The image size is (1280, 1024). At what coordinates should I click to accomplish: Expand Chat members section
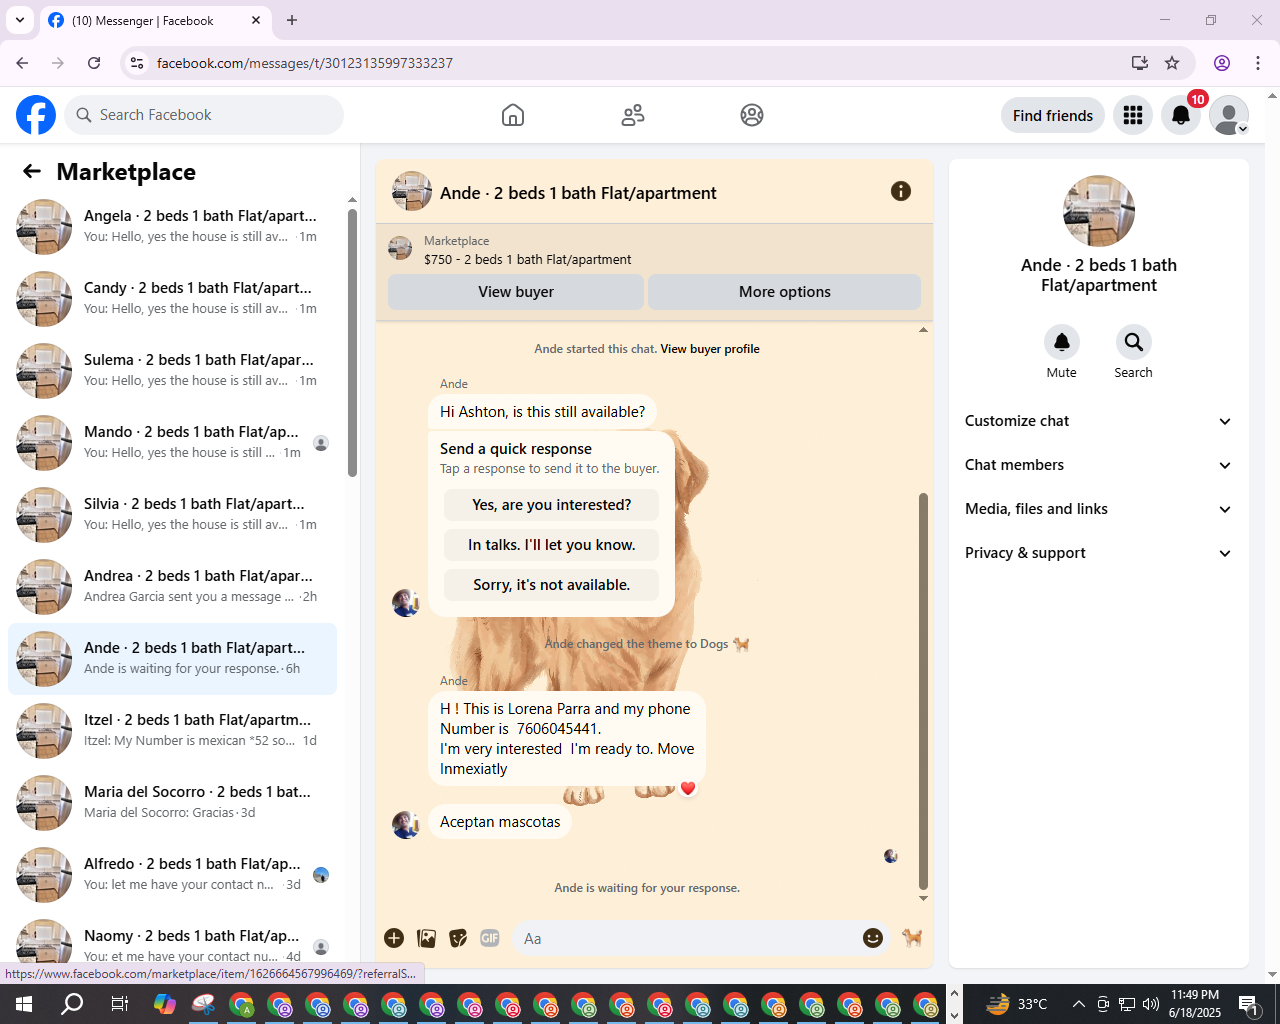pyautogui.click(x=1098, y=465)
